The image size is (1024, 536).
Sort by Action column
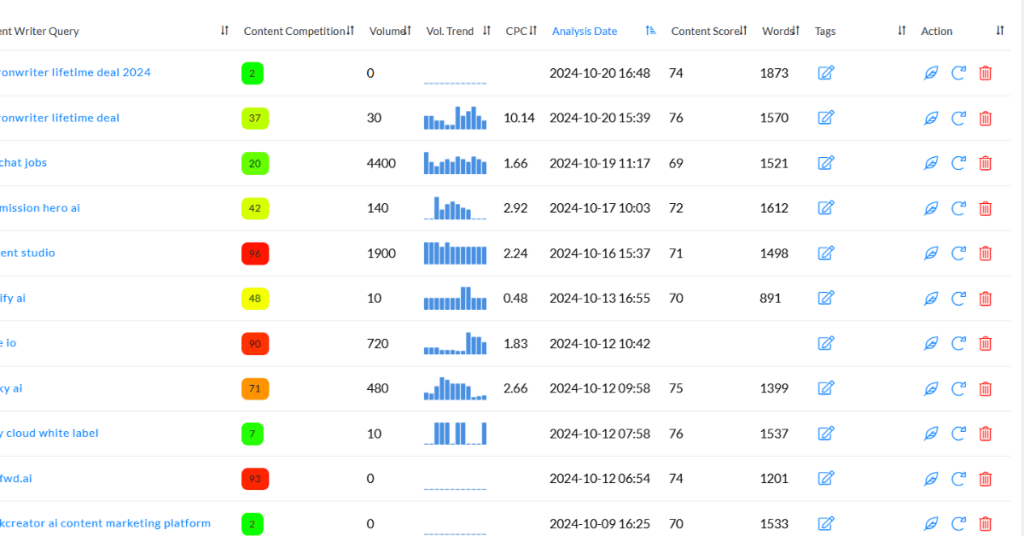(x=1000, y=31)
